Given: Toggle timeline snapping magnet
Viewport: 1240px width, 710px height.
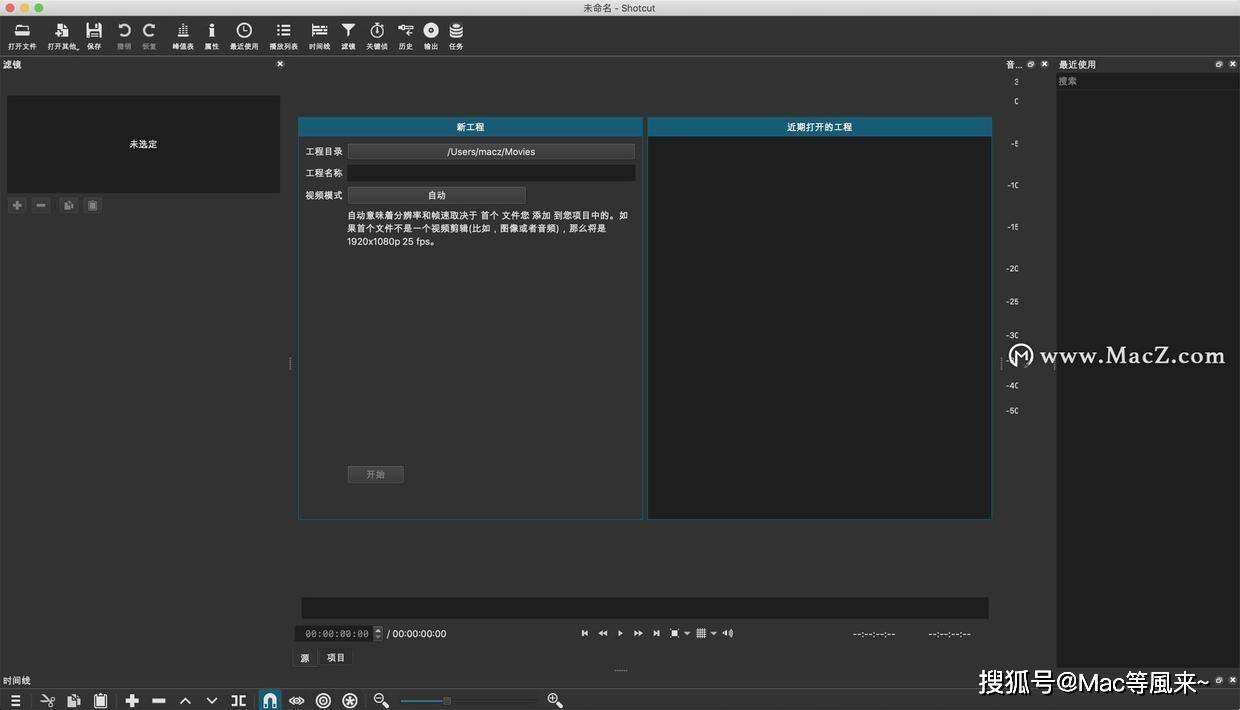Looking at the screenshot, I should click(x=270, y=700).
